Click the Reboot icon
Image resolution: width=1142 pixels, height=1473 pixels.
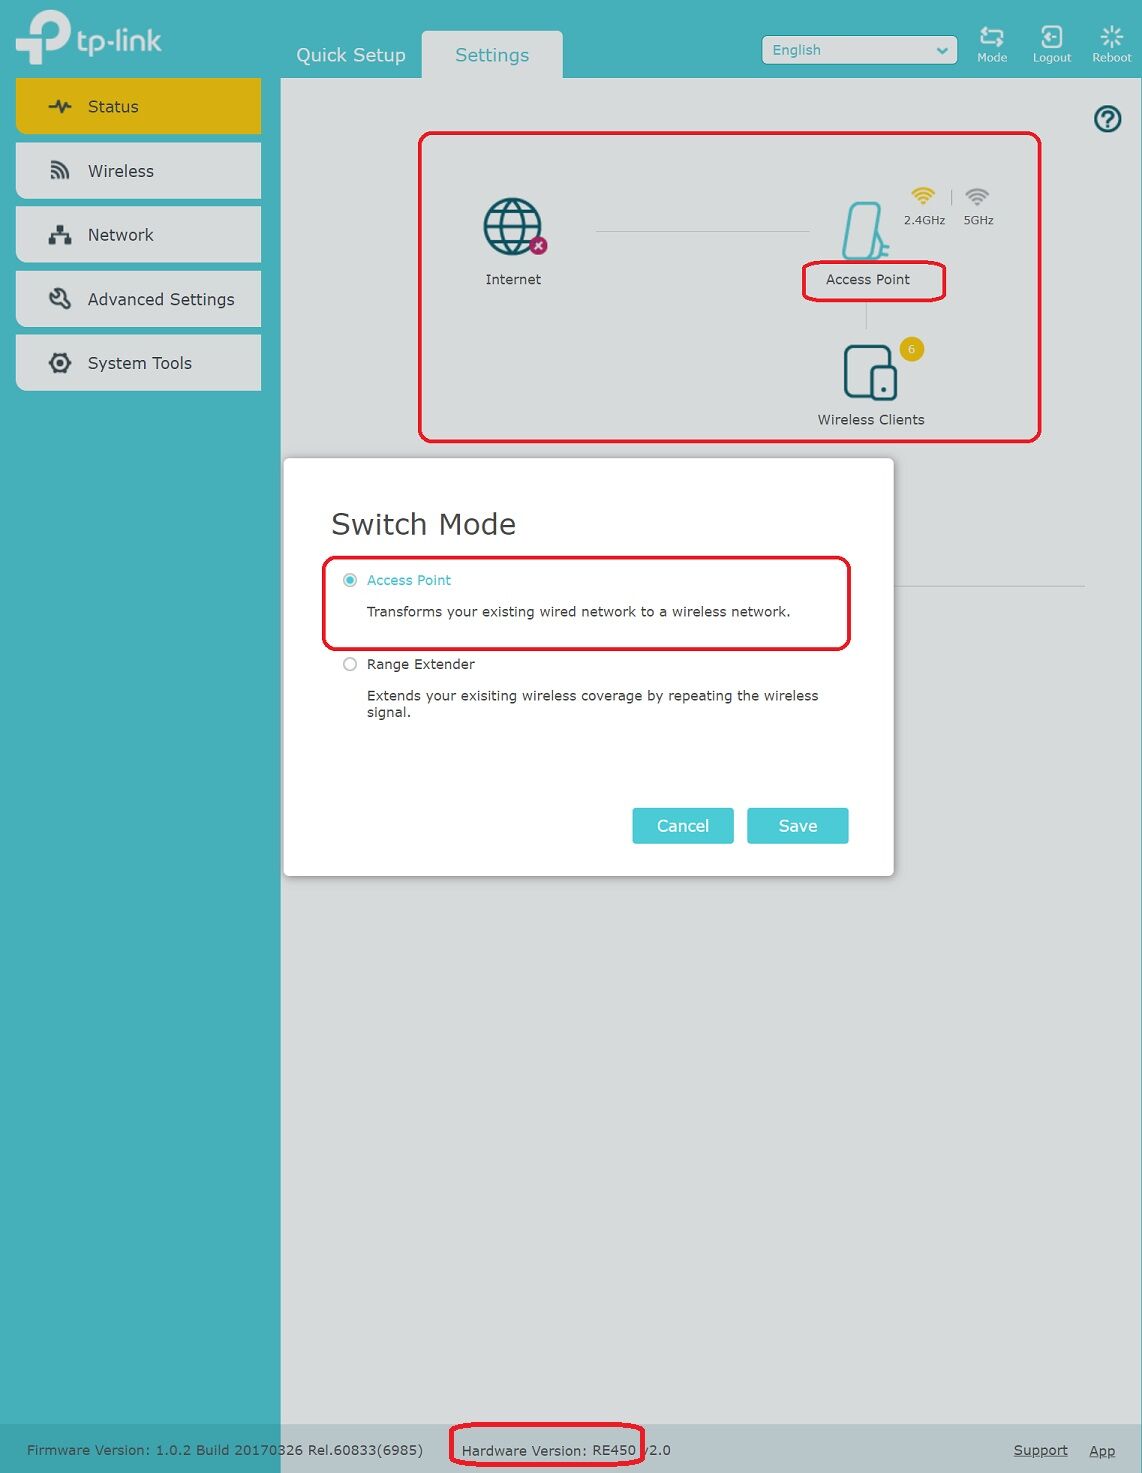[x=1111, y=37]
